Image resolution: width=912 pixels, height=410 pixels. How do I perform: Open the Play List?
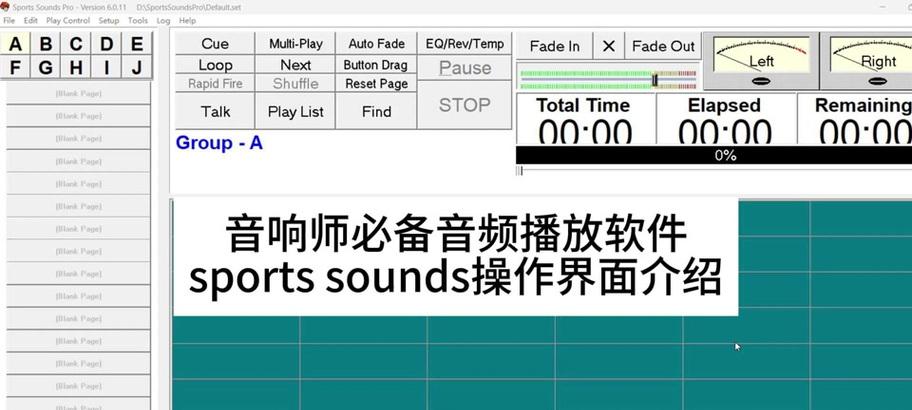295,111
